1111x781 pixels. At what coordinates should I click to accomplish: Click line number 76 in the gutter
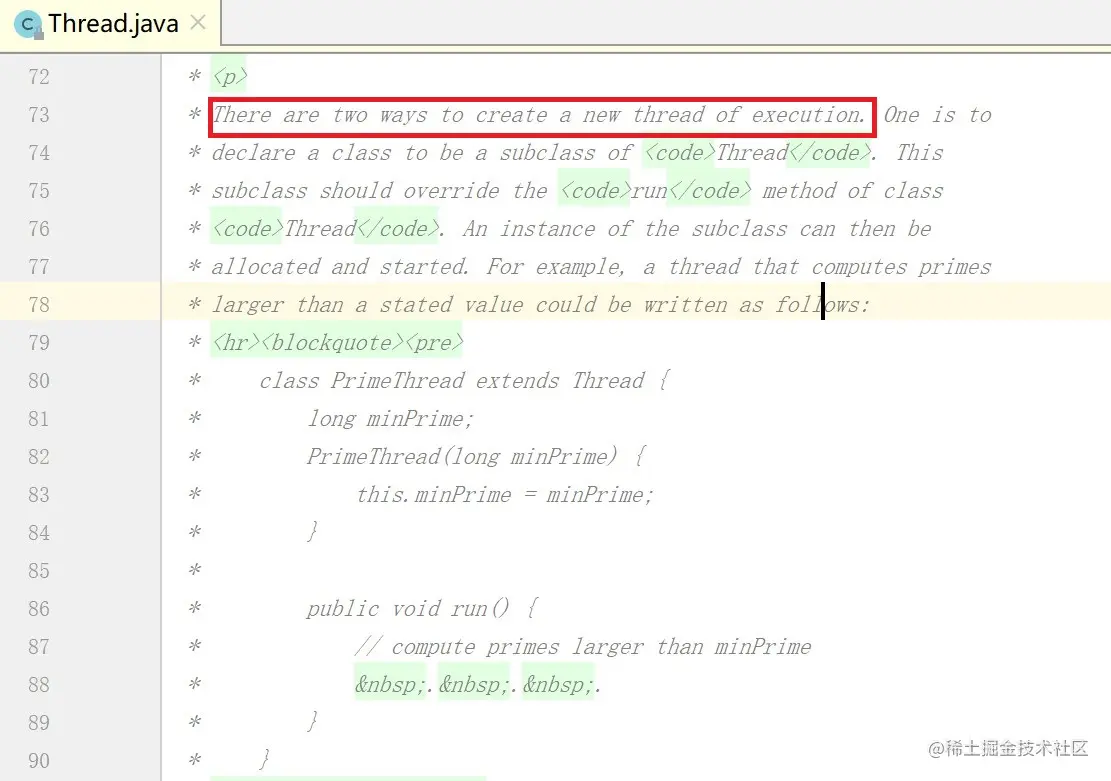39,229
